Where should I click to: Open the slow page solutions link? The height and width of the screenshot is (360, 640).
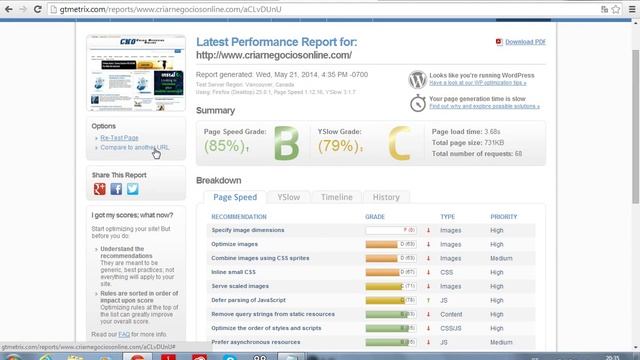484,106
